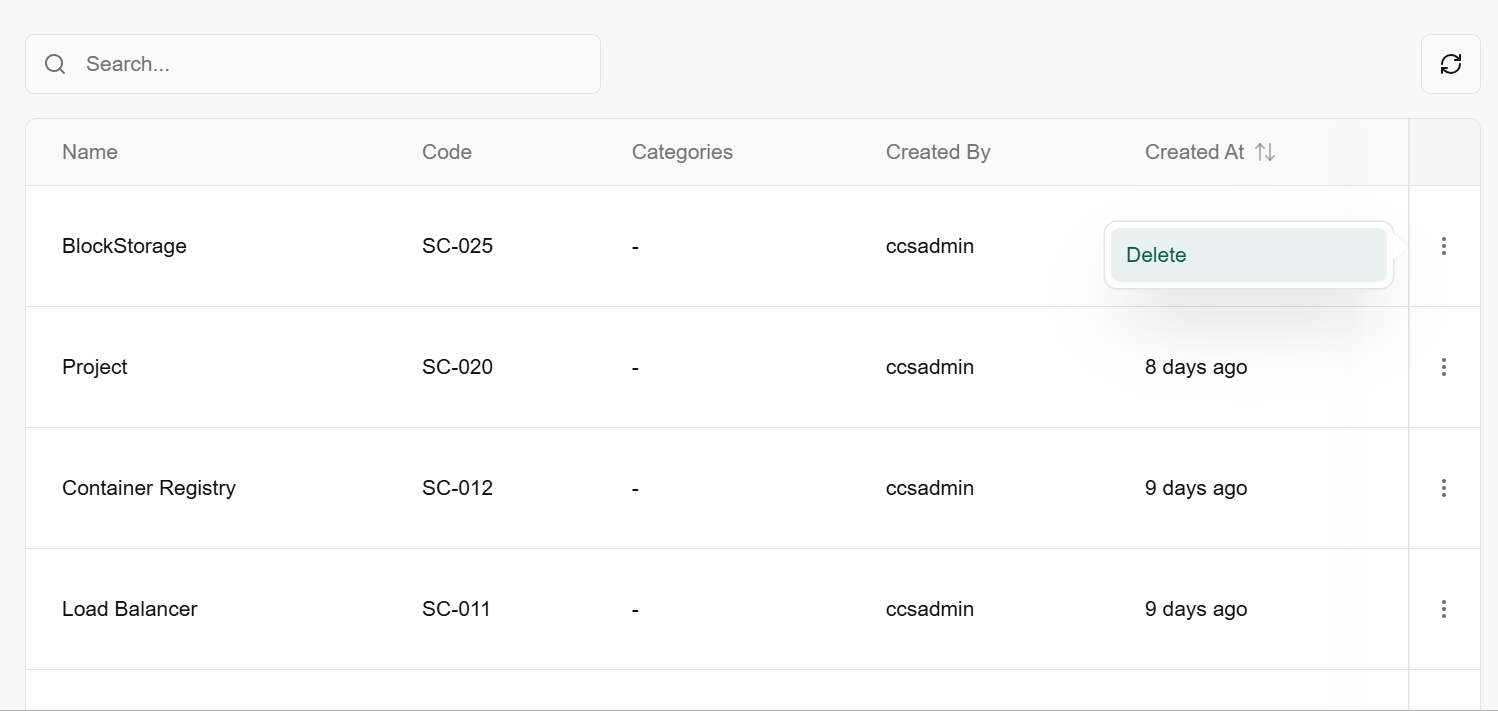Click the Created By column header
1498x711 pixels.
[938, 152]
